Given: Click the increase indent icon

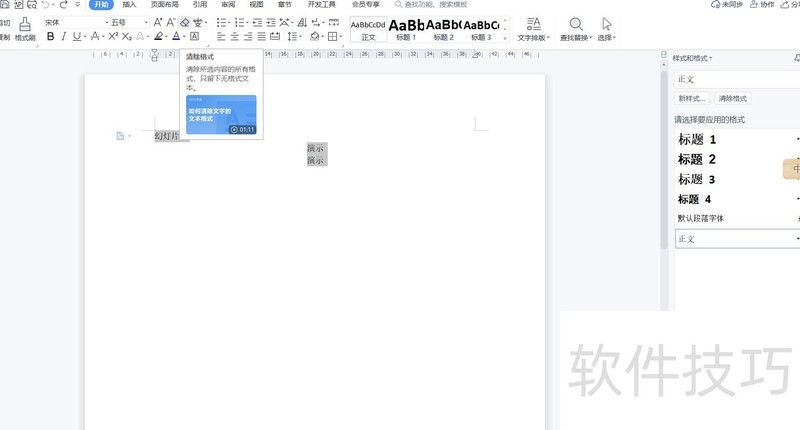Looking at the screenshot, I should pyautogui.click(x=271, y=22).
